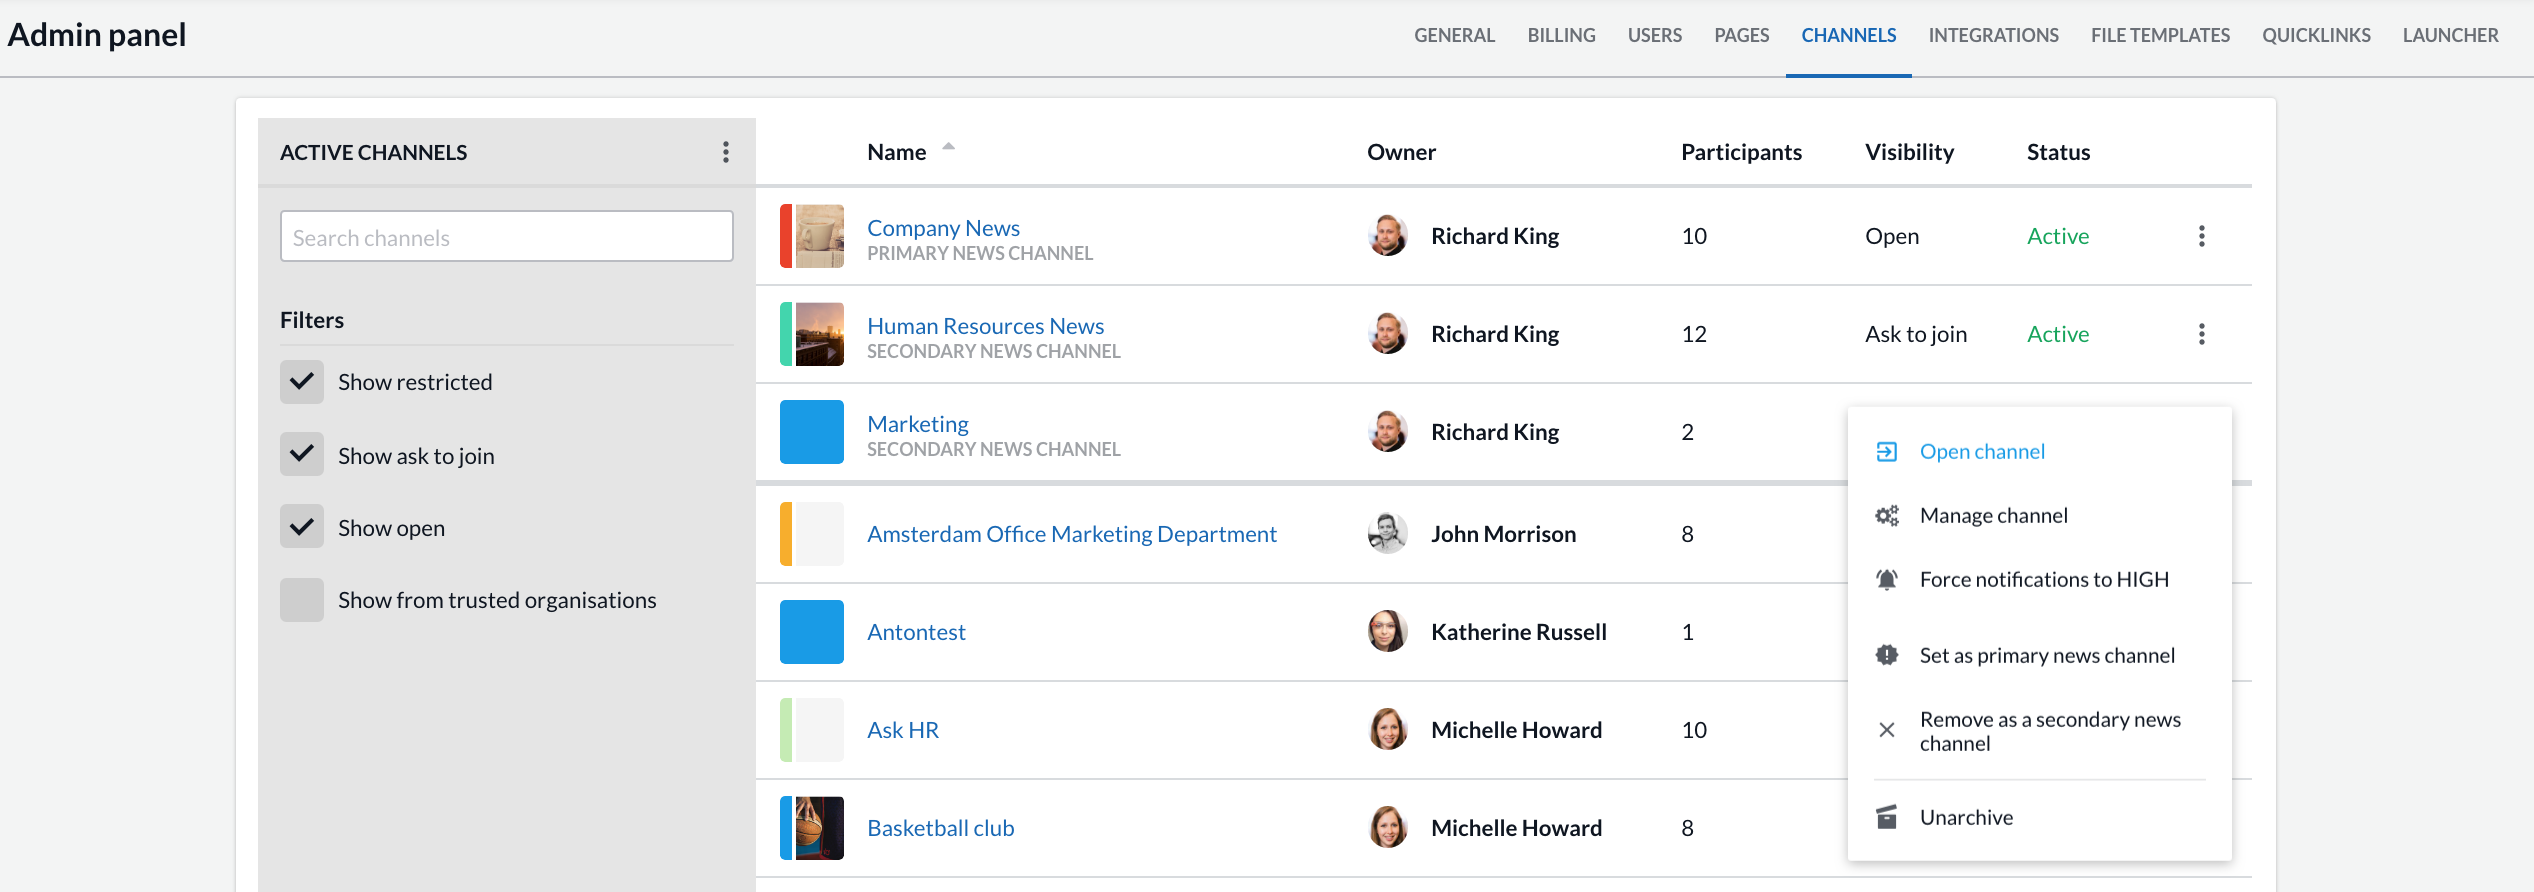Click the blue Marketing channel color swatch
This screenshot has width=2534, height=892.
811,432
